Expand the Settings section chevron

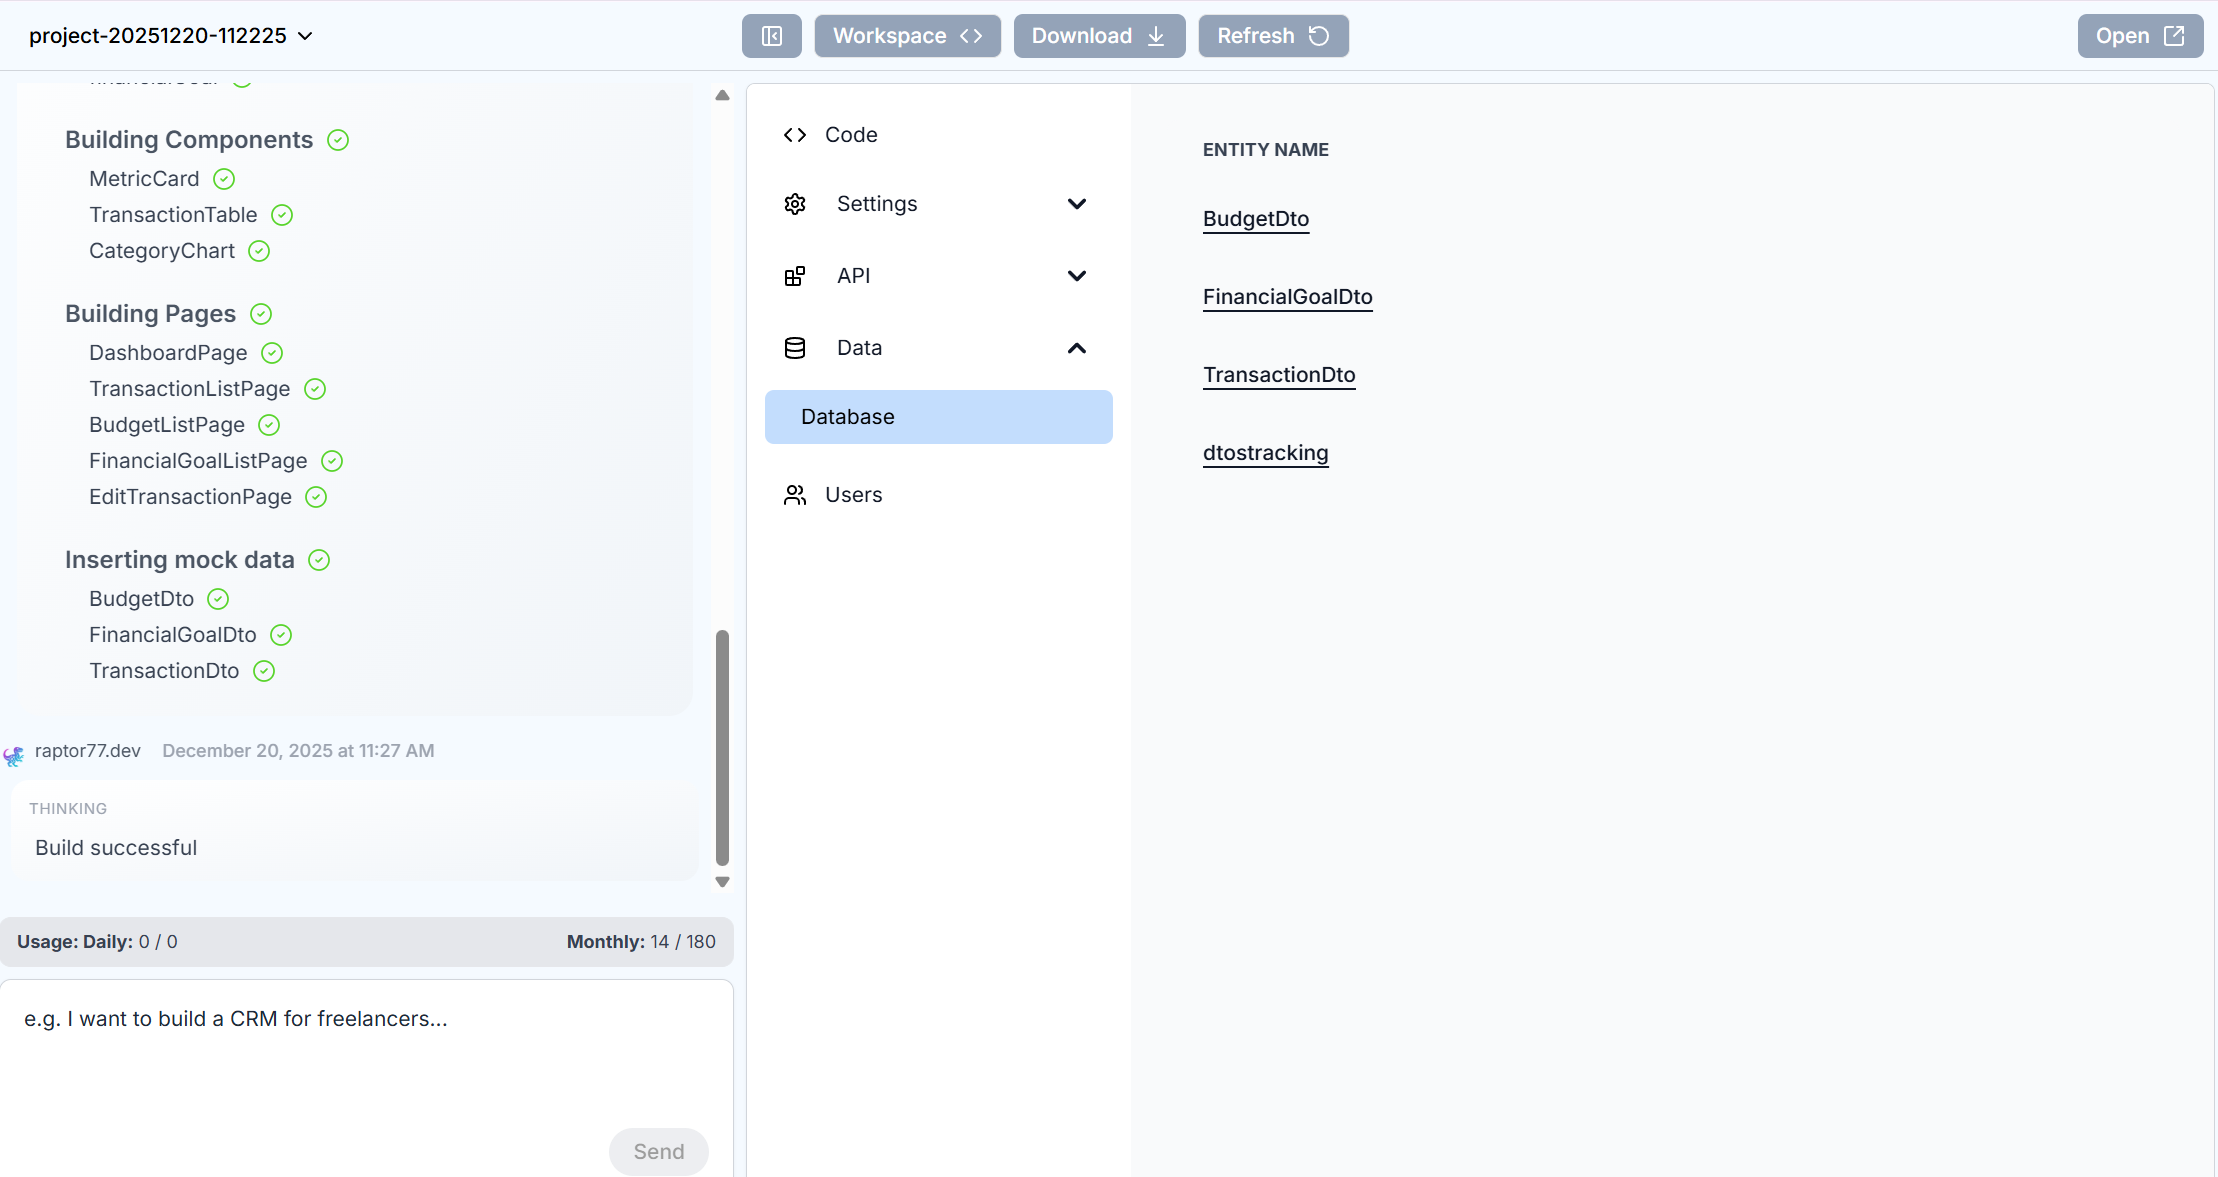pos(1077,203)
